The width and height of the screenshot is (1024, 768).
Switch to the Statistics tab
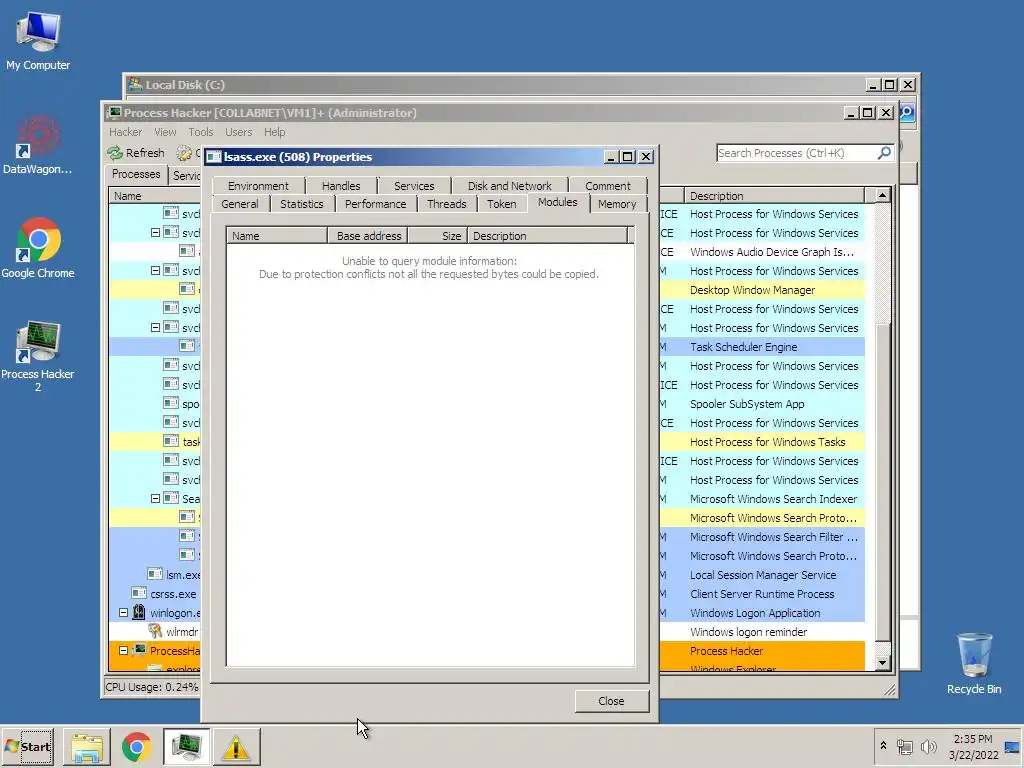[x=302, y=204]
